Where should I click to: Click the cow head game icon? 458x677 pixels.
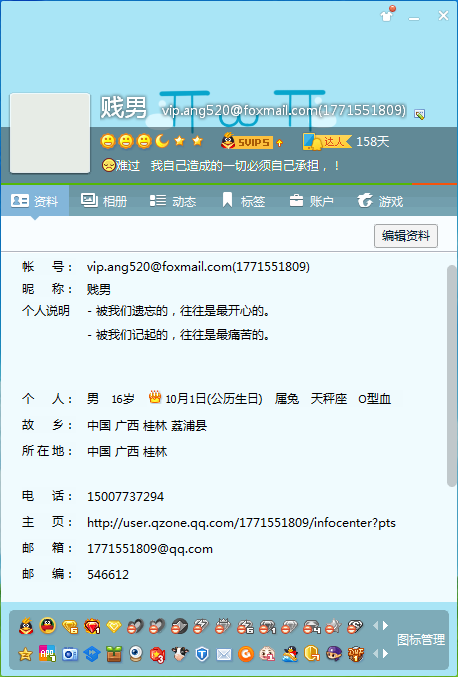(180, 654)
